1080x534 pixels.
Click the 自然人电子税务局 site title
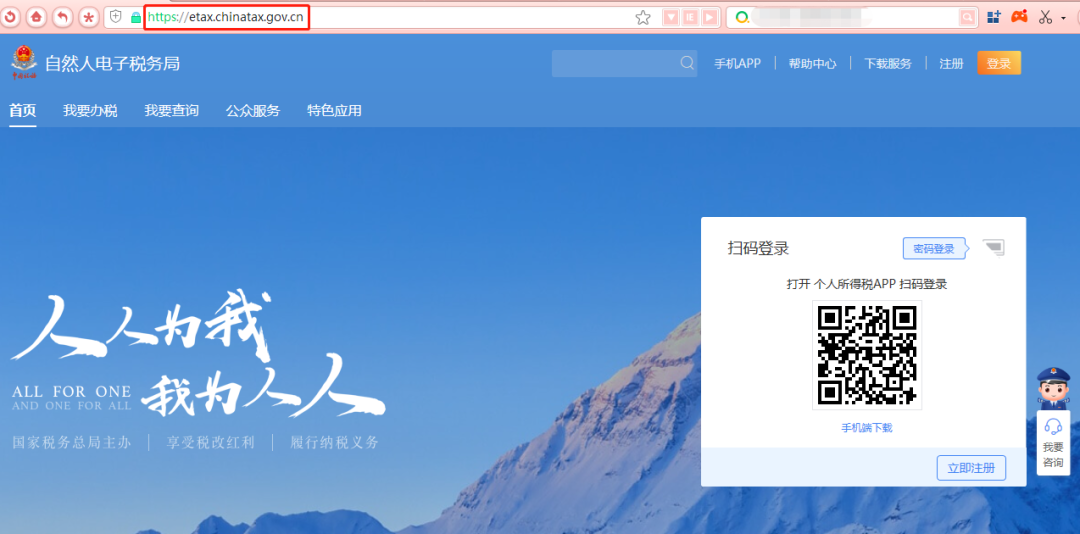(112, 64)
